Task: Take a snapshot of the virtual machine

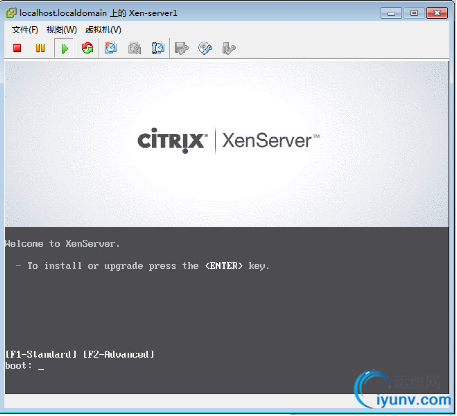Action: coord(111,48)
